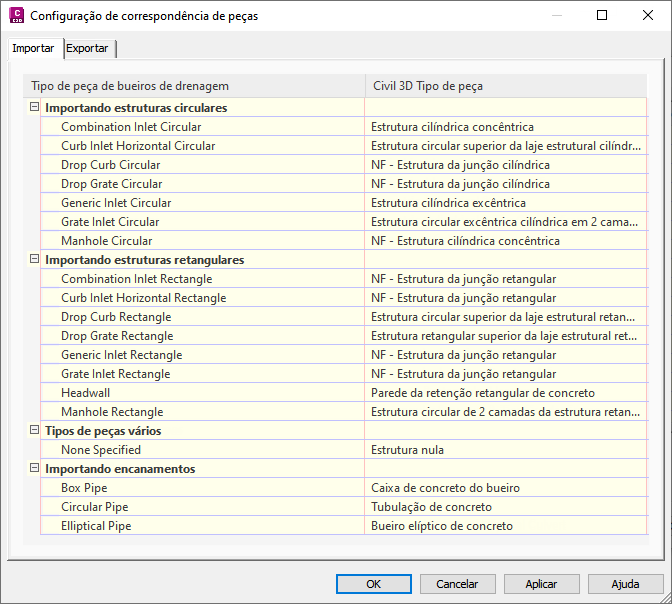
Task: Click the Civil 3D value for None Specified
Action: [407, 450]
